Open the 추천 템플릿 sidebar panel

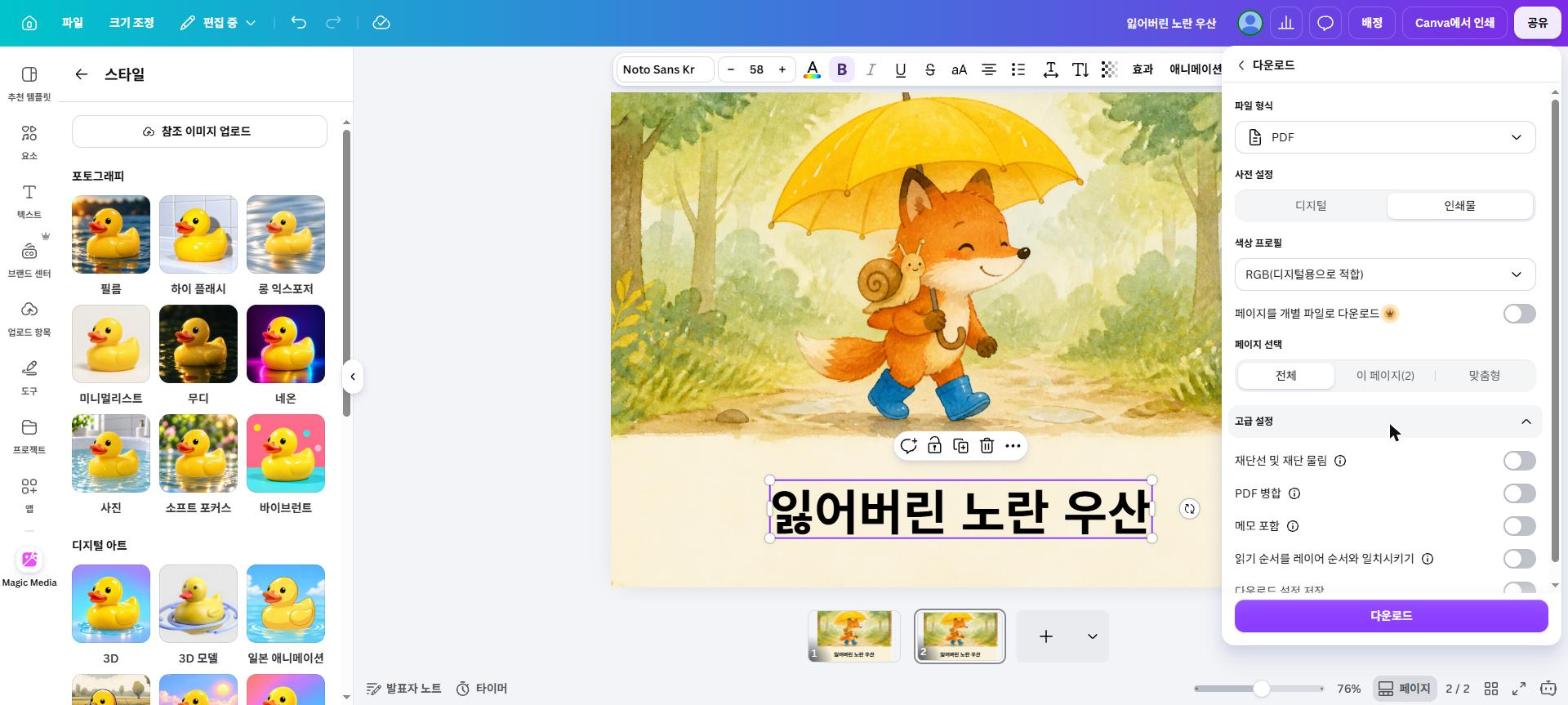[29, 84]
